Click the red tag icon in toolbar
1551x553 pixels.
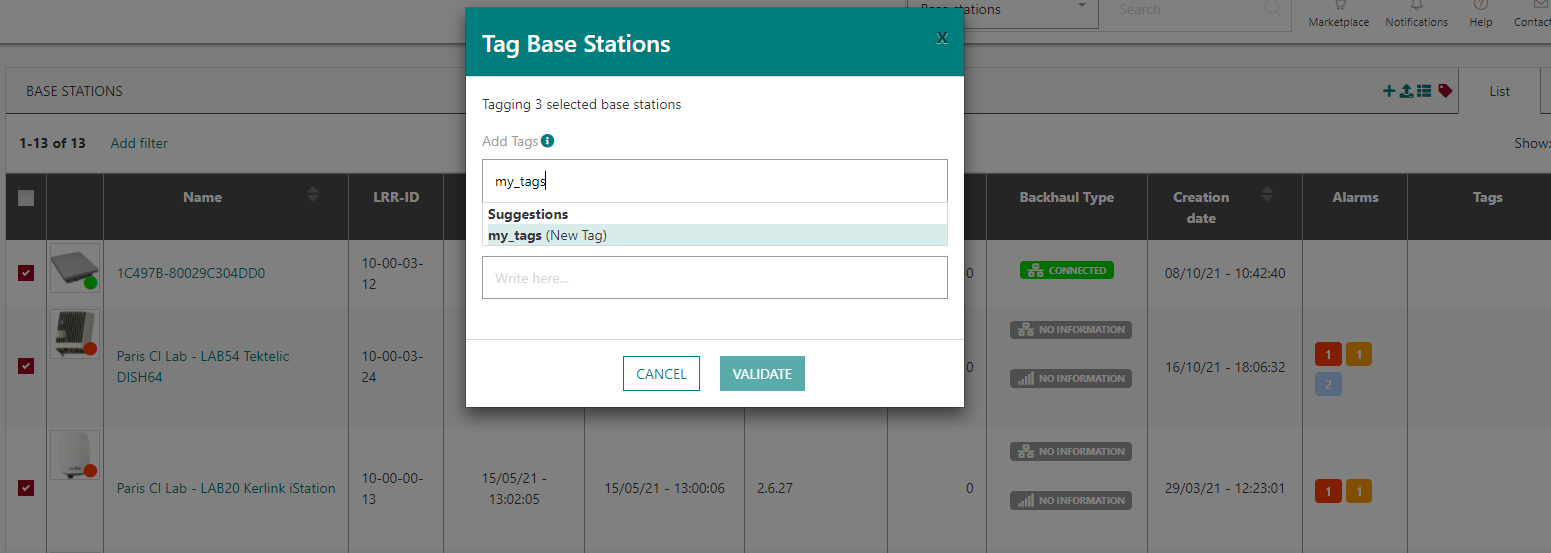pyautogui.click(x=1444, y=91)
